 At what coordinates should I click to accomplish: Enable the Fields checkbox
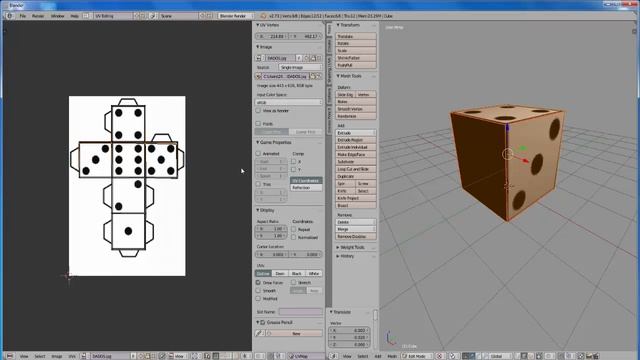pos(258,123)
